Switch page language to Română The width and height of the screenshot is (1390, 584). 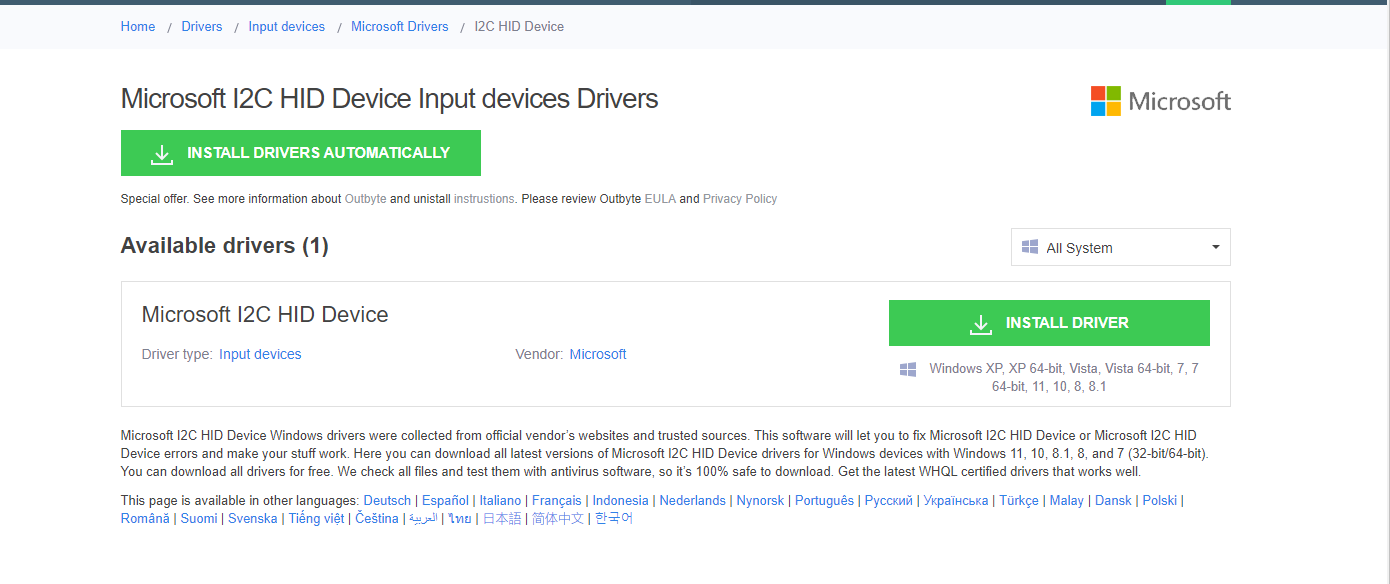pyautogui.click(x=145, y=518)
